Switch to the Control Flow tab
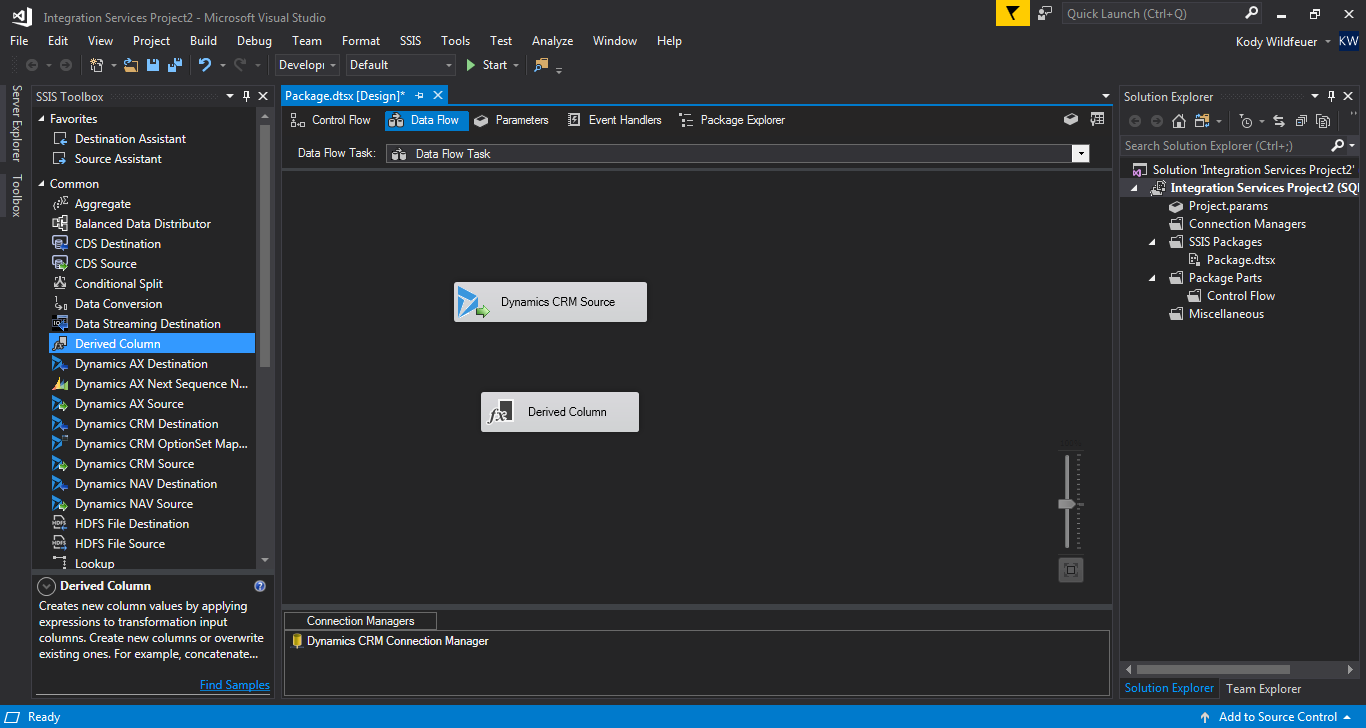 pos(331,120)
